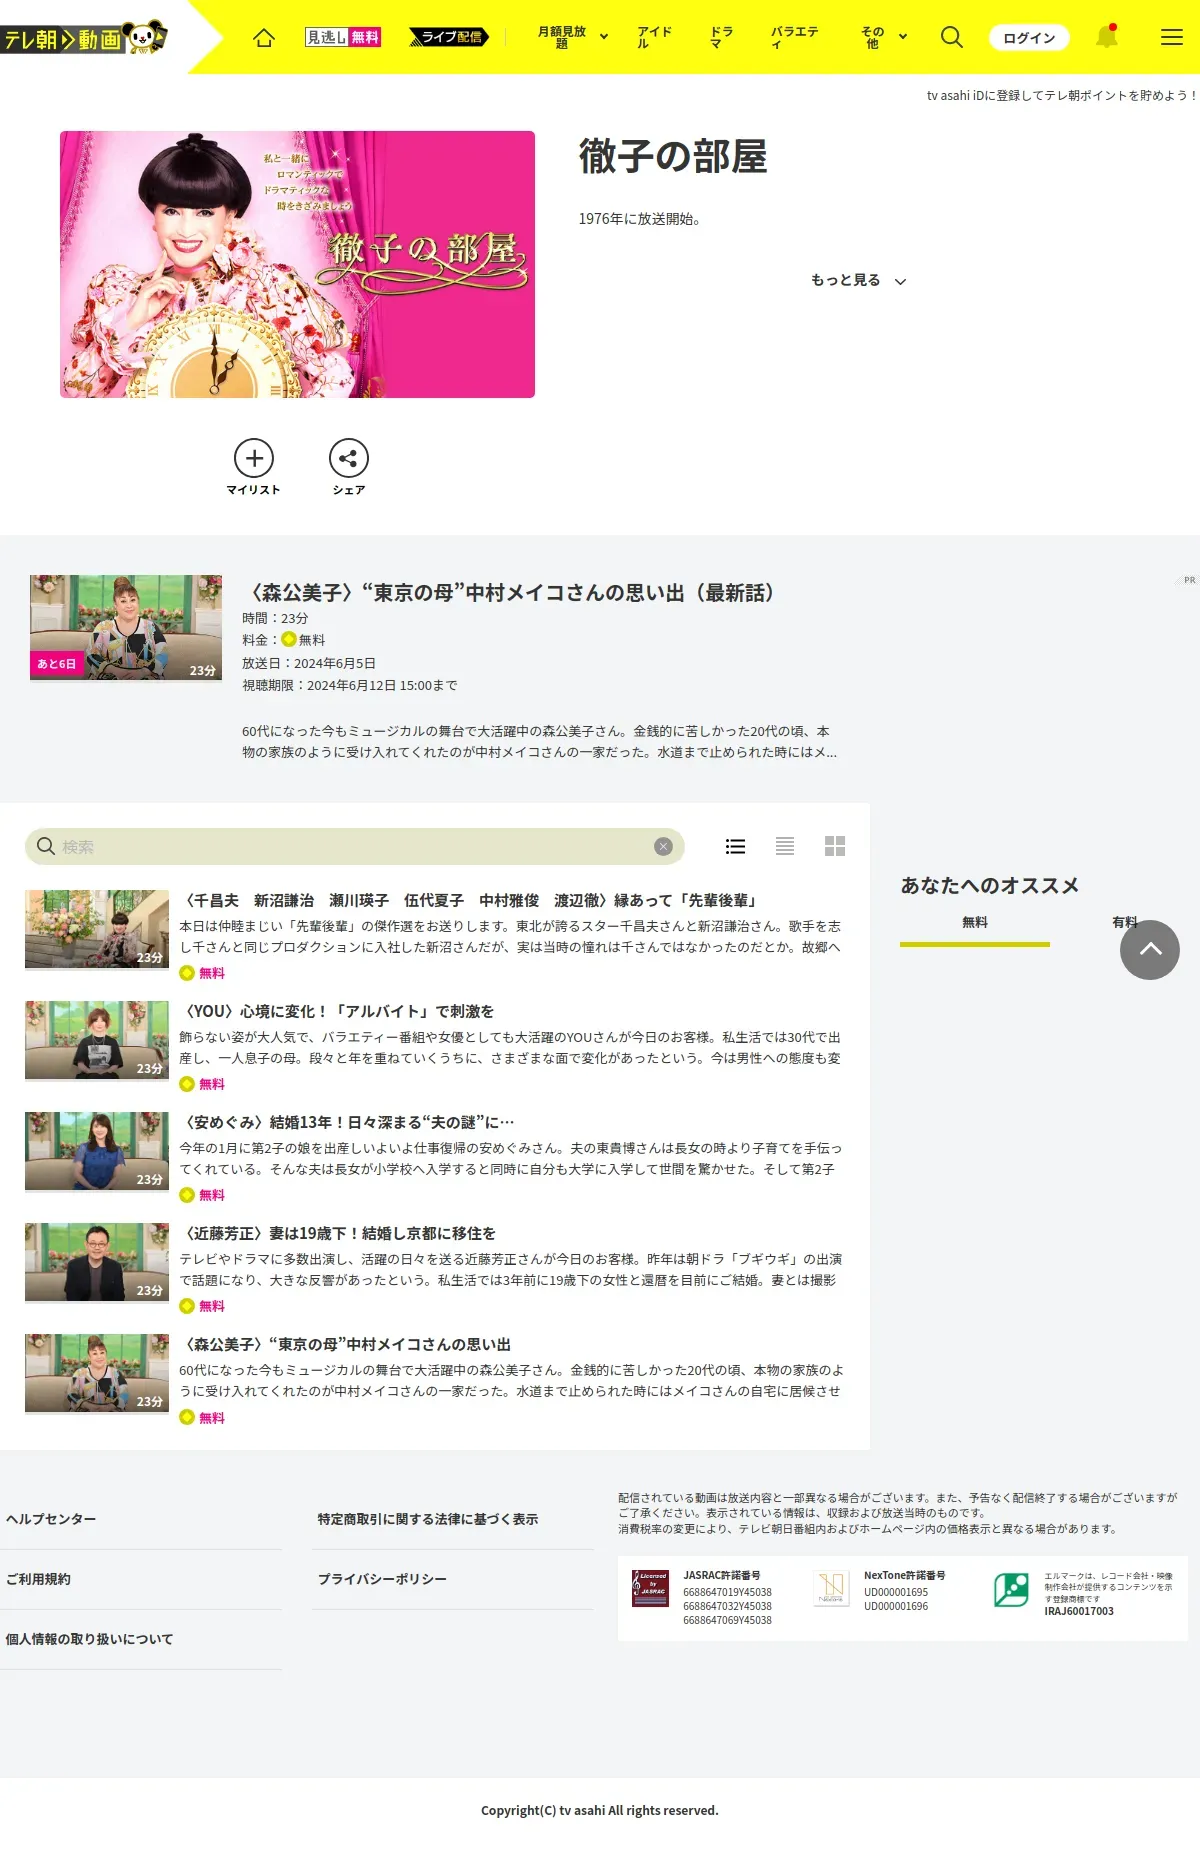Select the 有料 recommendations tab

pos(1125,922)
